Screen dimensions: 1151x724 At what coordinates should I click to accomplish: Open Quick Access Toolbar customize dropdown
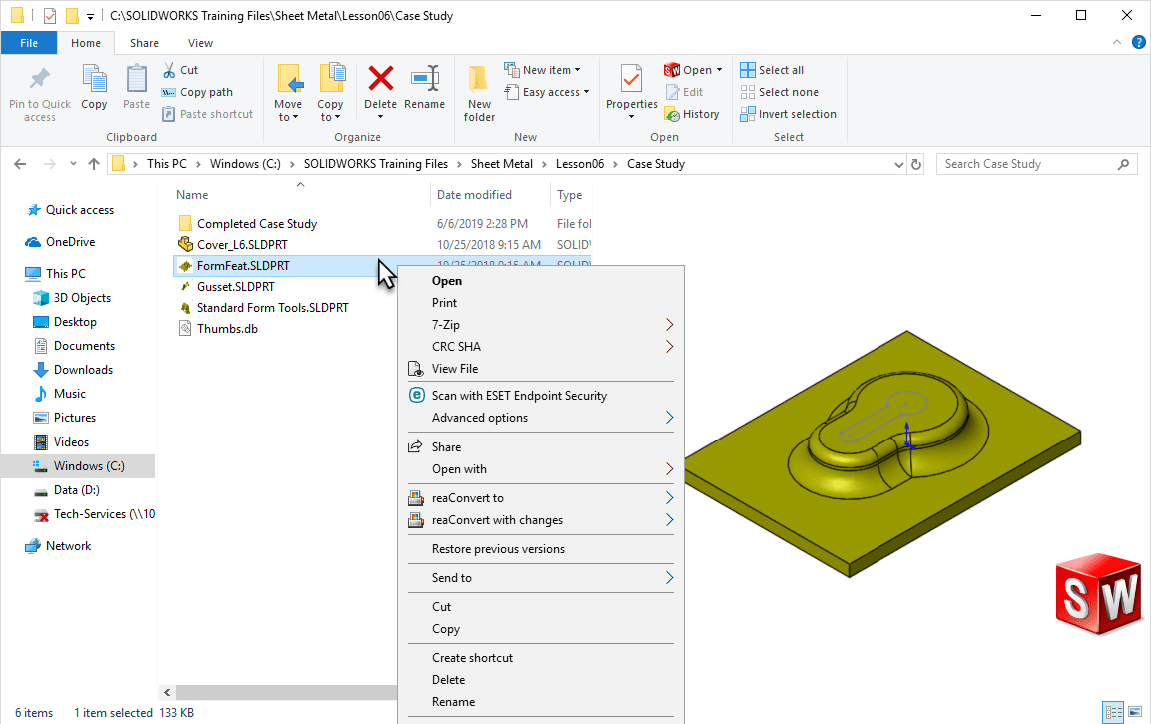pyautogui.click(x=90, y=15)
